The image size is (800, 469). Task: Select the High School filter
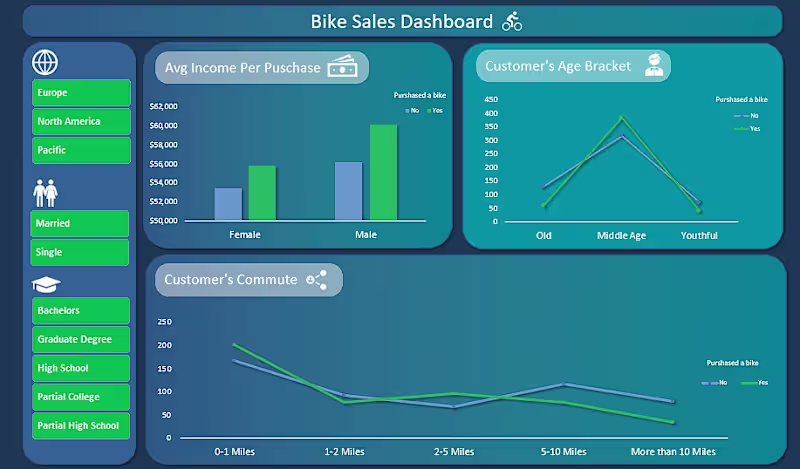tap(81, 368)
